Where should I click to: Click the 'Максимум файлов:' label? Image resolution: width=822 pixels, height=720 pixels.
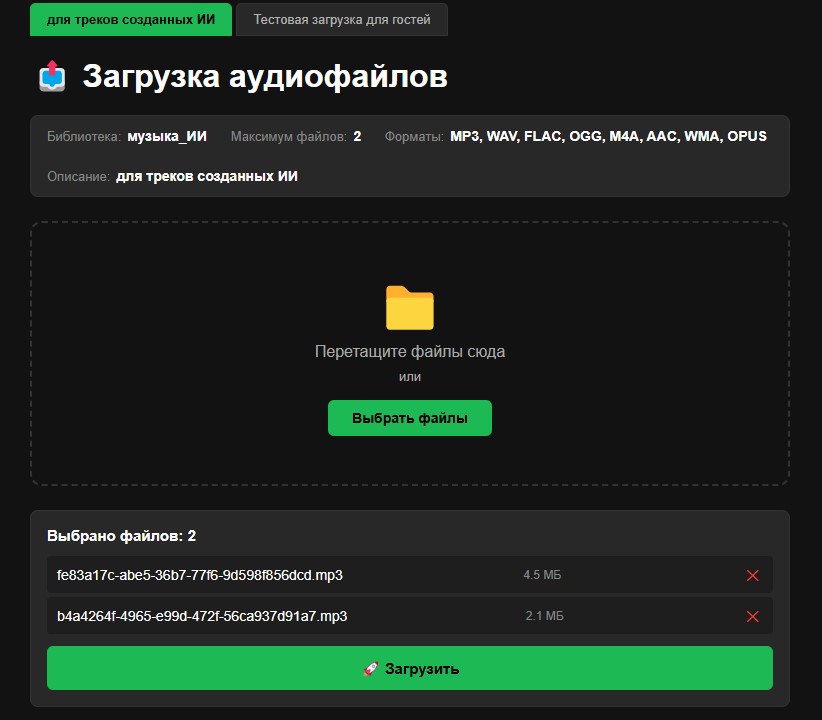289,137
